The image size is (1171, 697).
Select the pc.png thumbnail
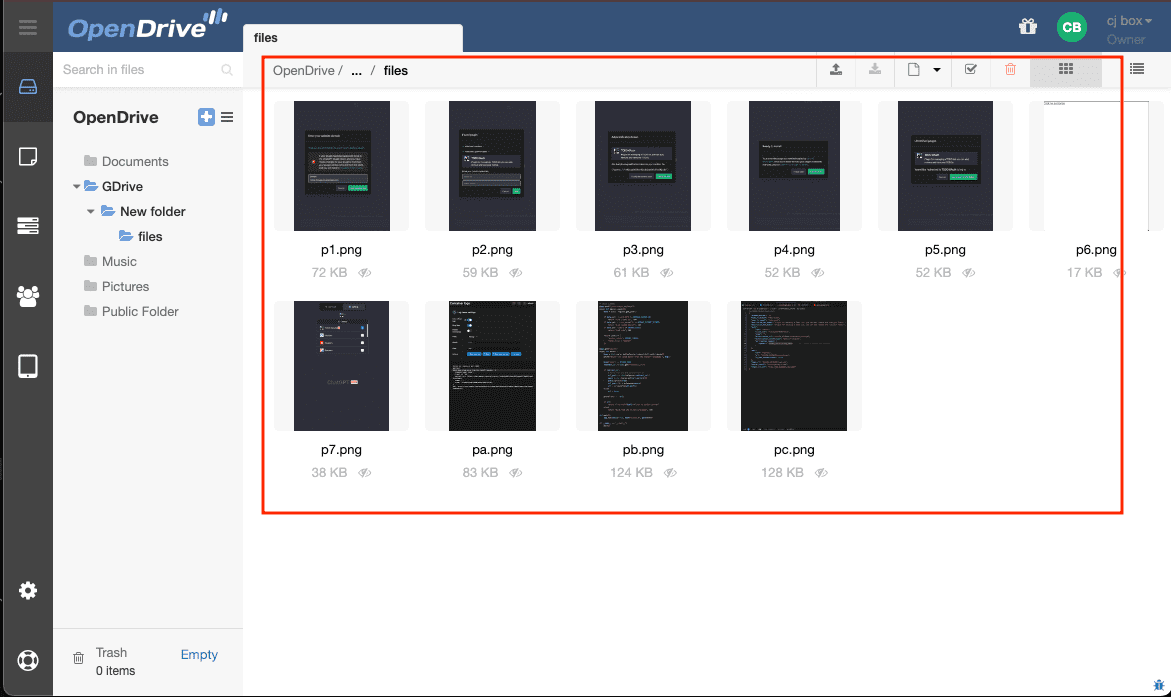click(794, 366)
